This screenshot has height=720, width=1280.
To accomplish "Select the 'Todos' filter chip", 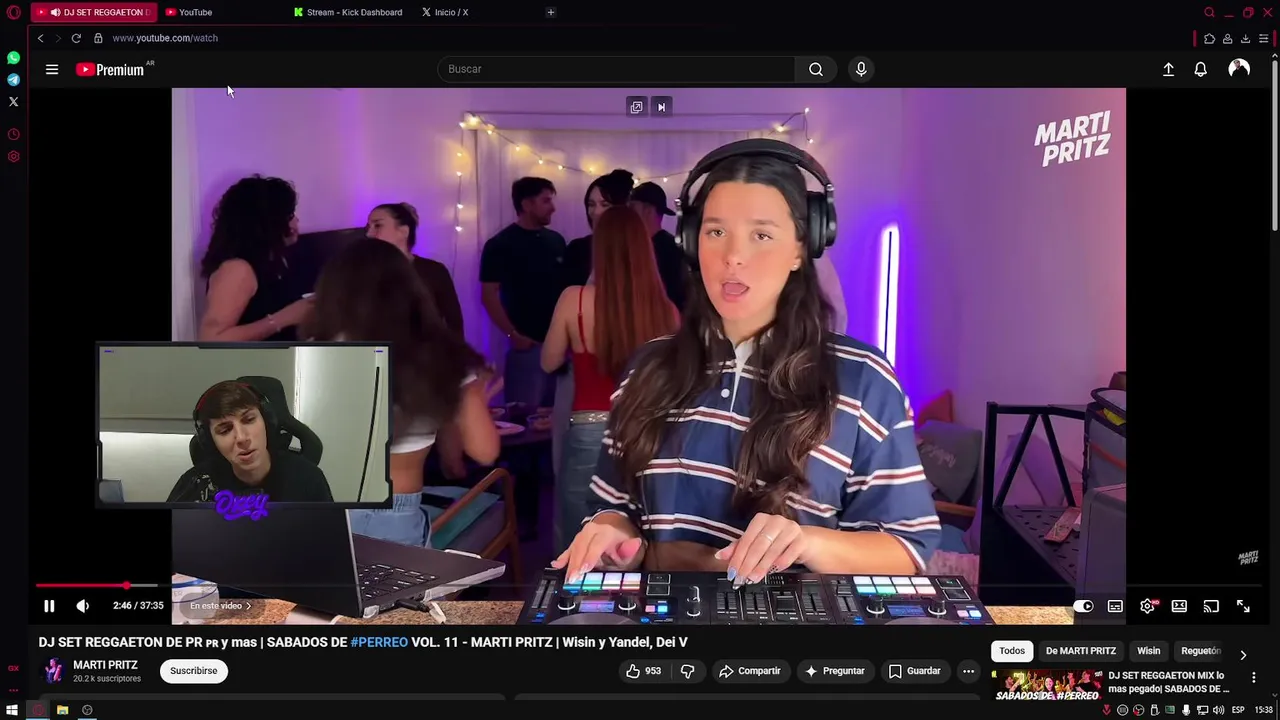I will click(x=1012, y=651).
